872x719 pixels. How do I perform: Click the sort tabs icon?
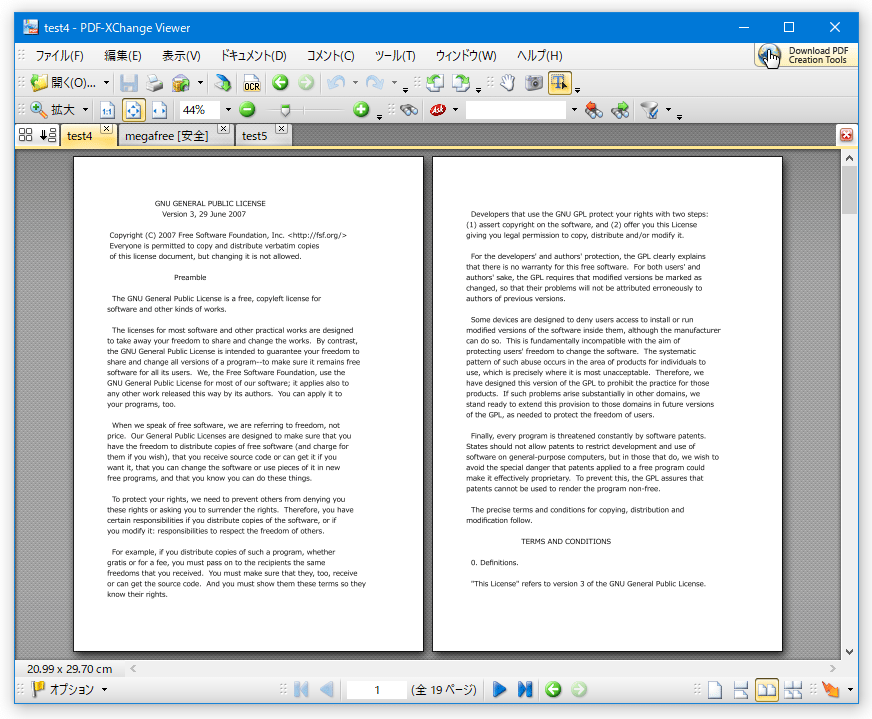point(48,135)
